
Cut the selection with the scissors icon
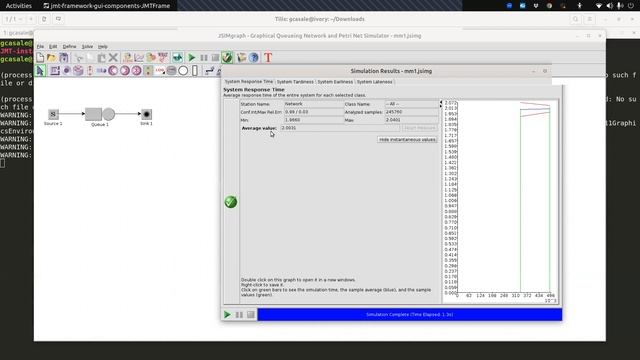(78, 58)
